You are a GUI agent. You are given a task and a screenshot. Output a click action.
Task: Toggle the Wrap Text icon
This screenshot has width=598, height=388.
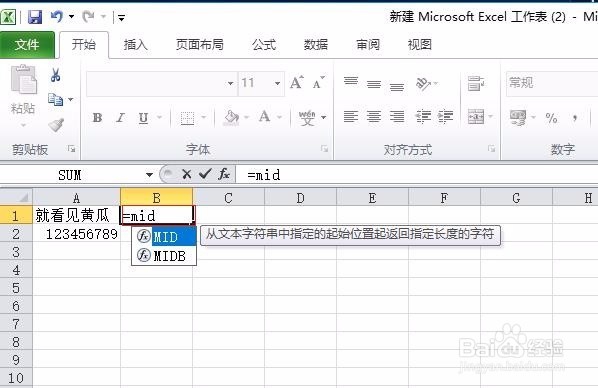click(476, 83)
